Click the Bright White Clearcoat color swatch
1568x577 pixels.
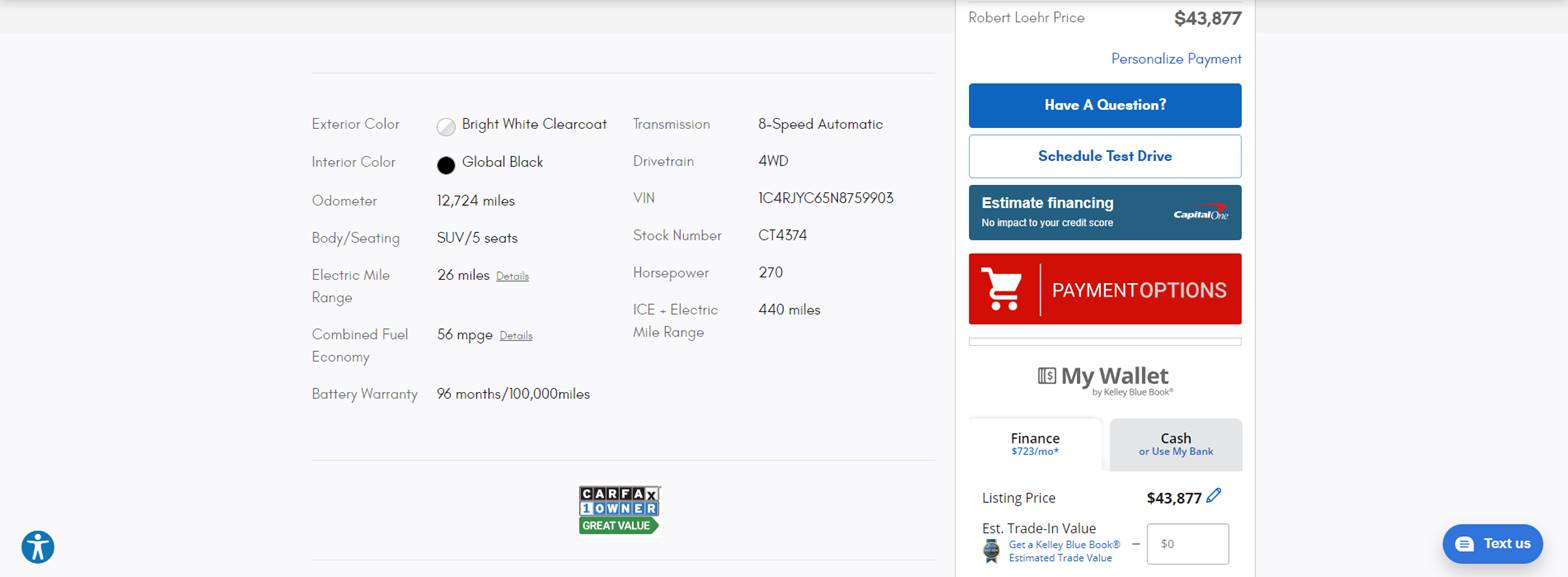pyautogui.click(x=446, y=126)
